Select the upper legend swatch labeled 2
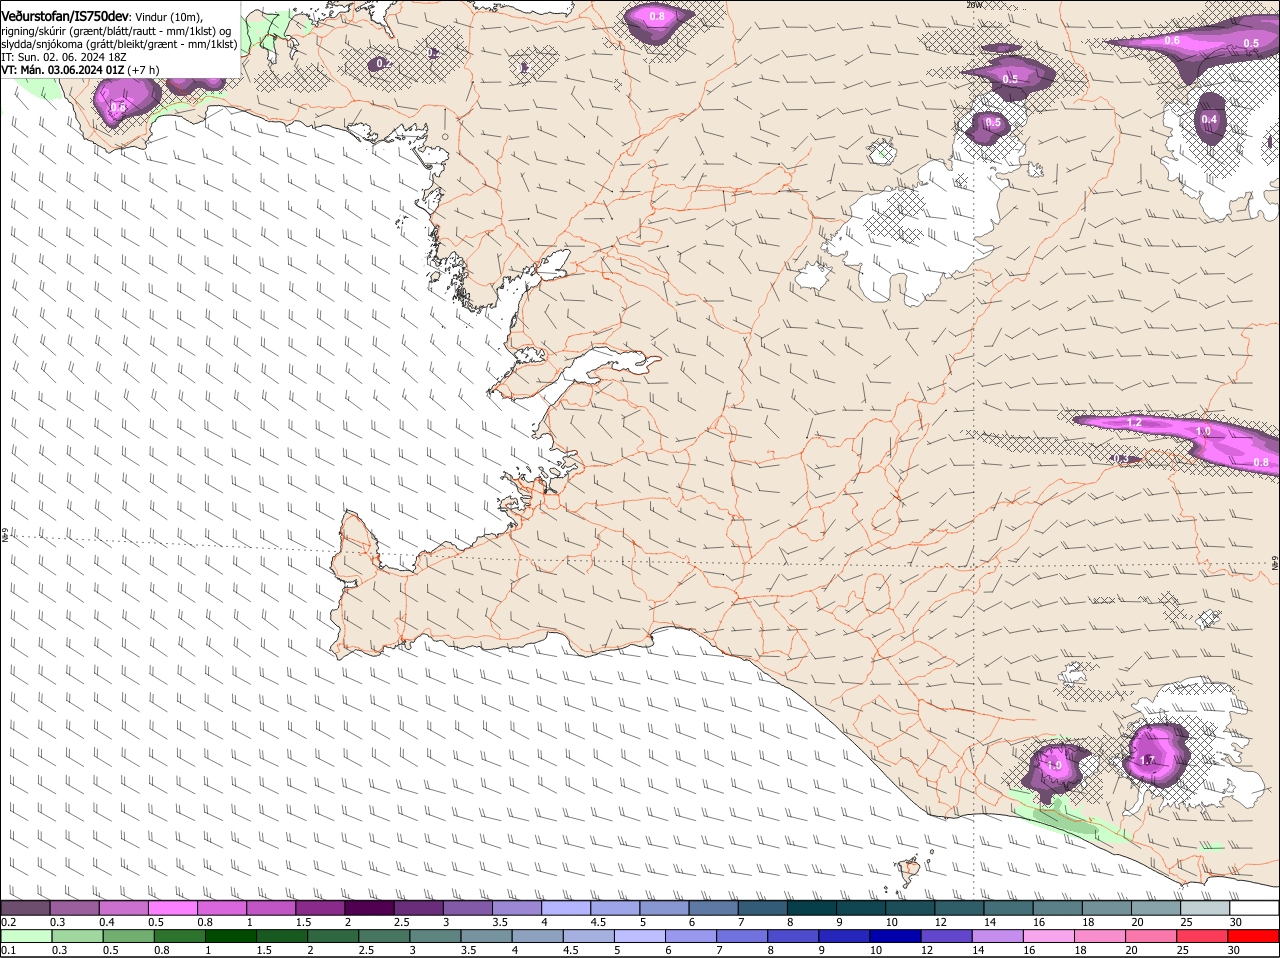The width and height of the screenshot is (1280, 958). coord(369,908)
